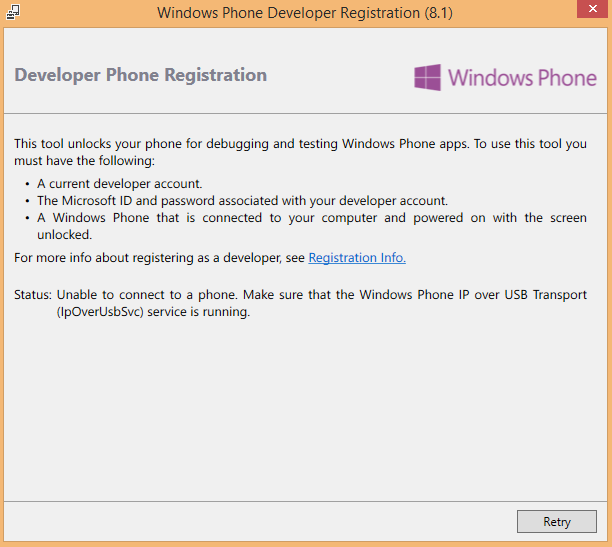Close the Developer Registration window

click(592, 9)
